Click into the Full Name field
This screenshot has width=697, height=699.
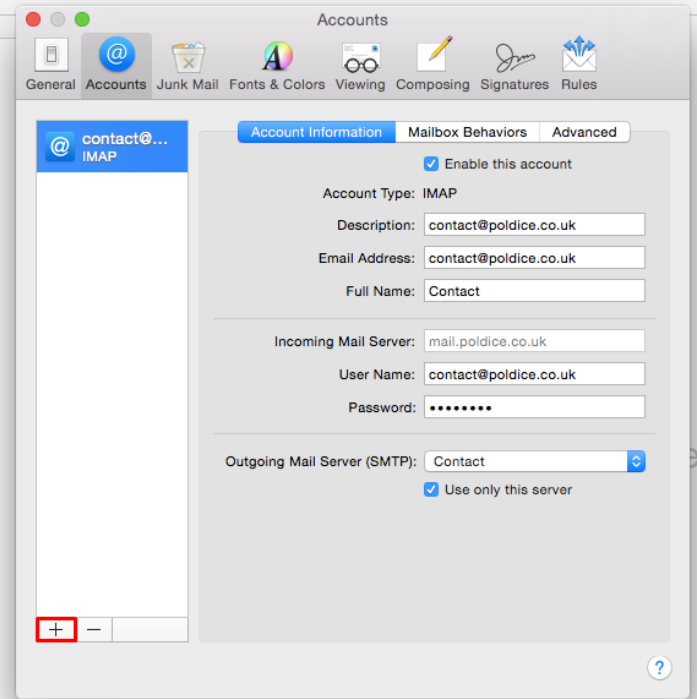[x=534, y=291]
